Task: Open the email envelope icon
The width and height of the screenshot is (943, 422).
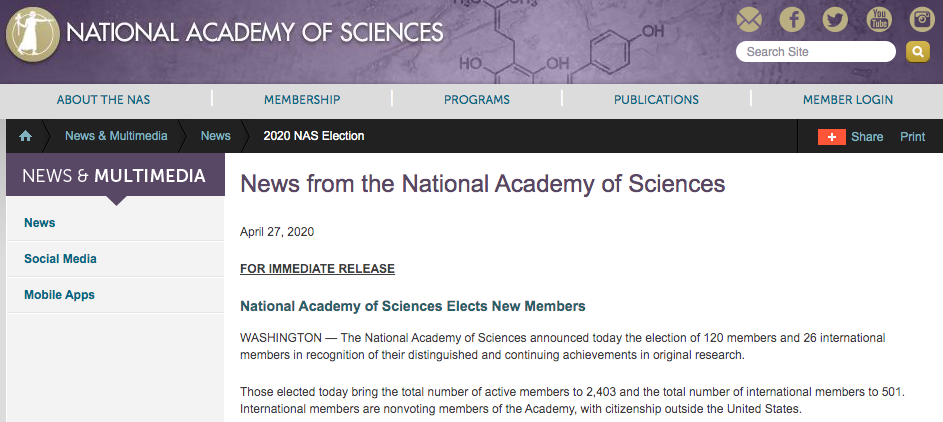Action: pyautogui.click(x=749, y=19)
